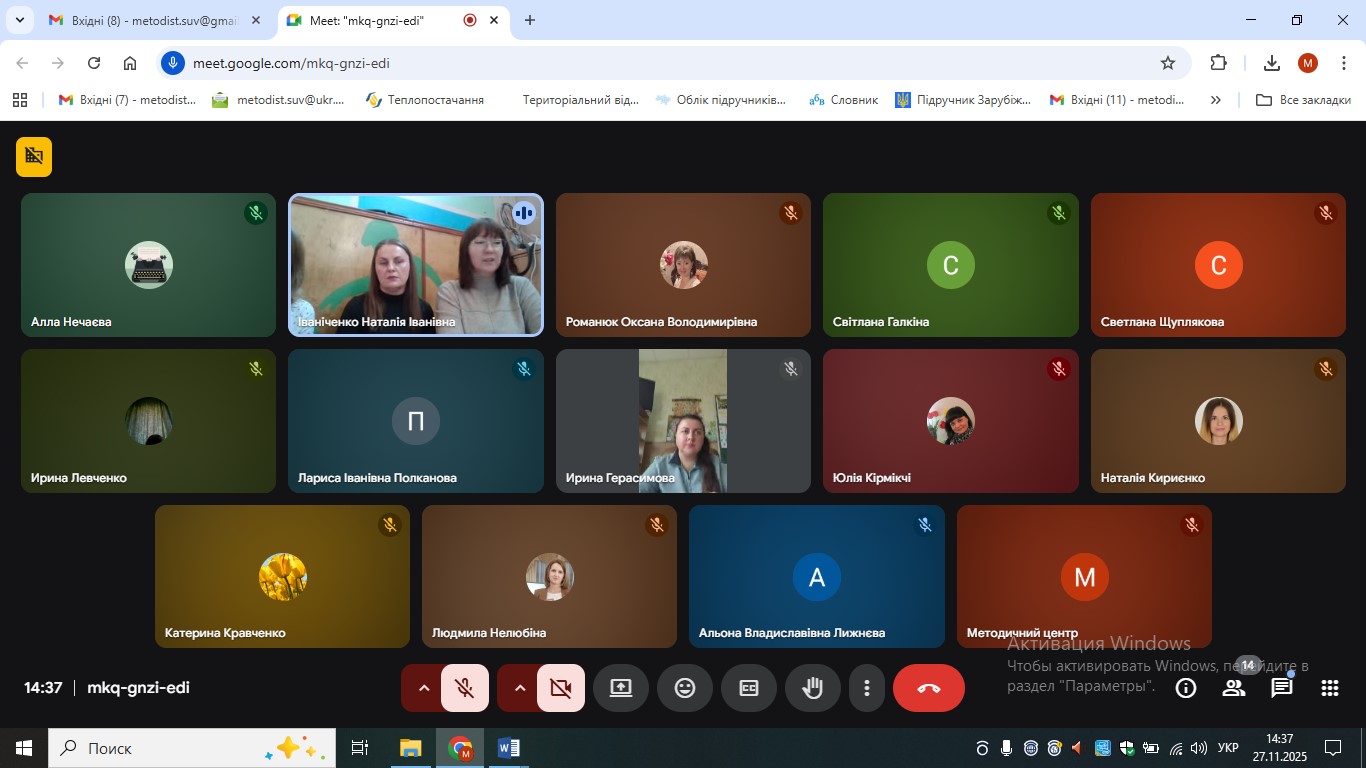Viewport: 1366px width, 768px height.
Task: Open the Словник bookmark
Action: pos(845,100)
